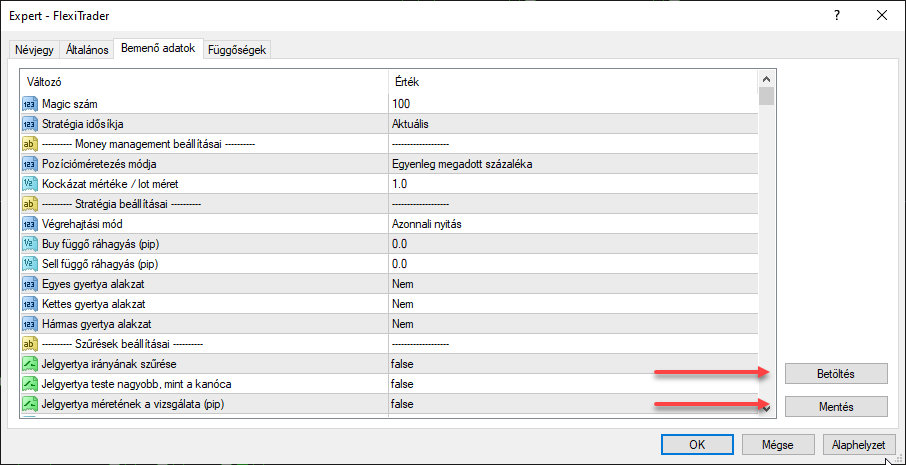This screenshot has height=465, width=906.
Task: Go to the Függőségek tab
Action: tap(237, 50)
